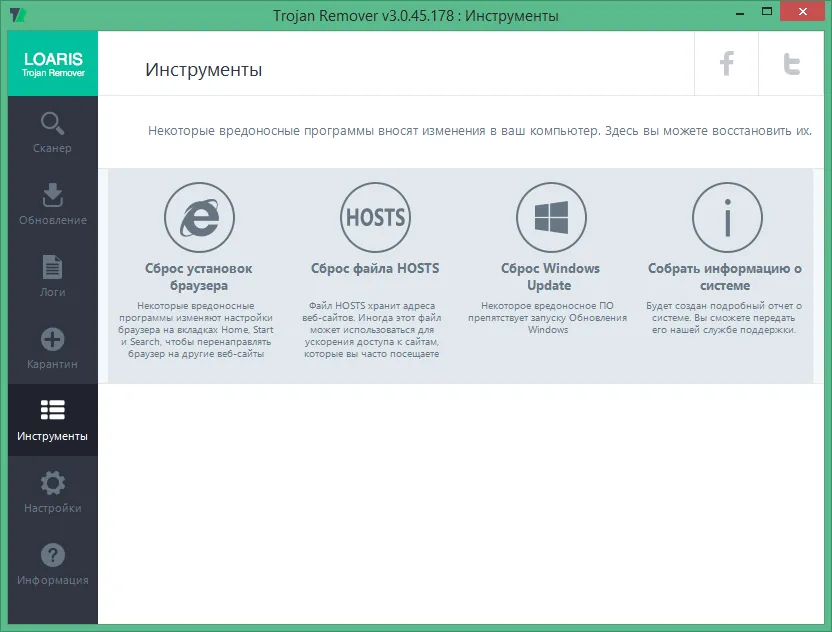Minimize the Trojan Remover window
This screenshot has height=632, width=832.
(x=740, y=13)
